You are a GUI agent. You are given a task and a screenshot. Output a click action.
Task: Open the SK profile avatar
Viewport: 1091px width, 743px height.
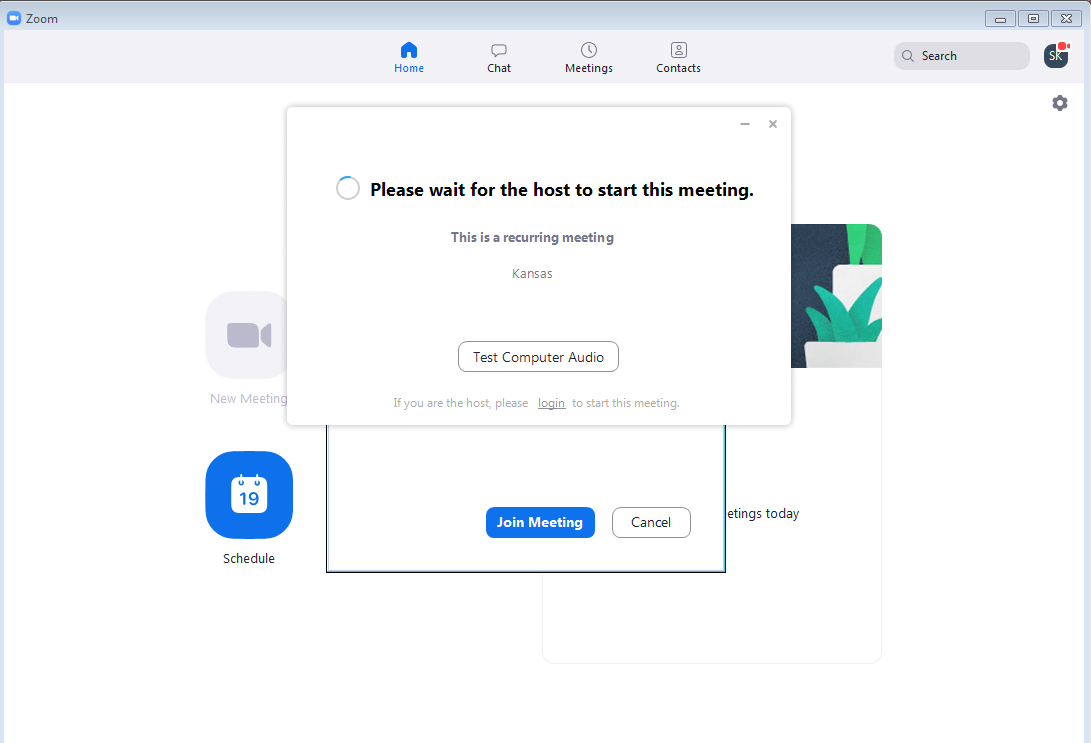coord(1056,56)
